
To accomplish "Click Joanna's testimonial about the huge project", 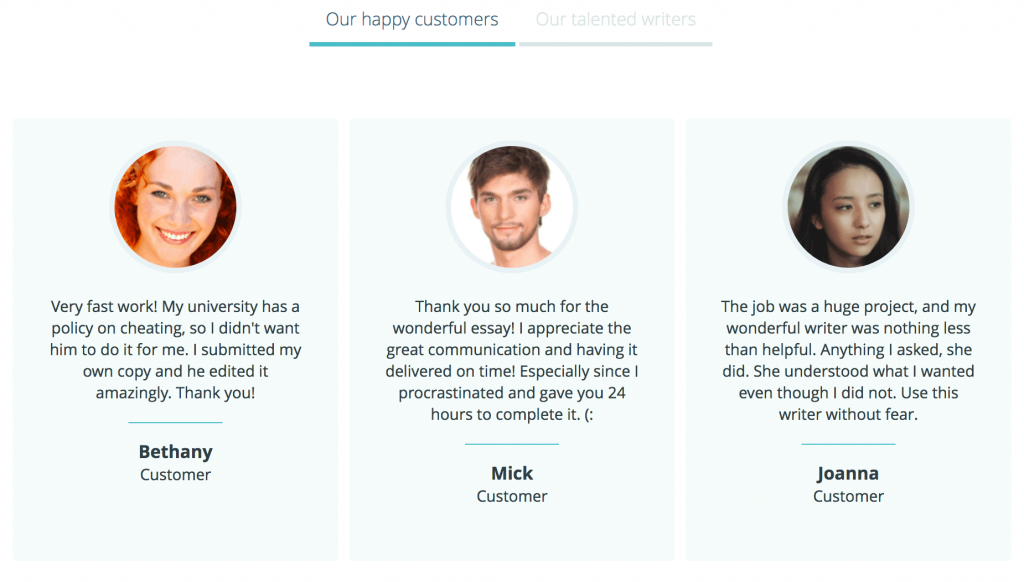I will [x=848, y=360].
